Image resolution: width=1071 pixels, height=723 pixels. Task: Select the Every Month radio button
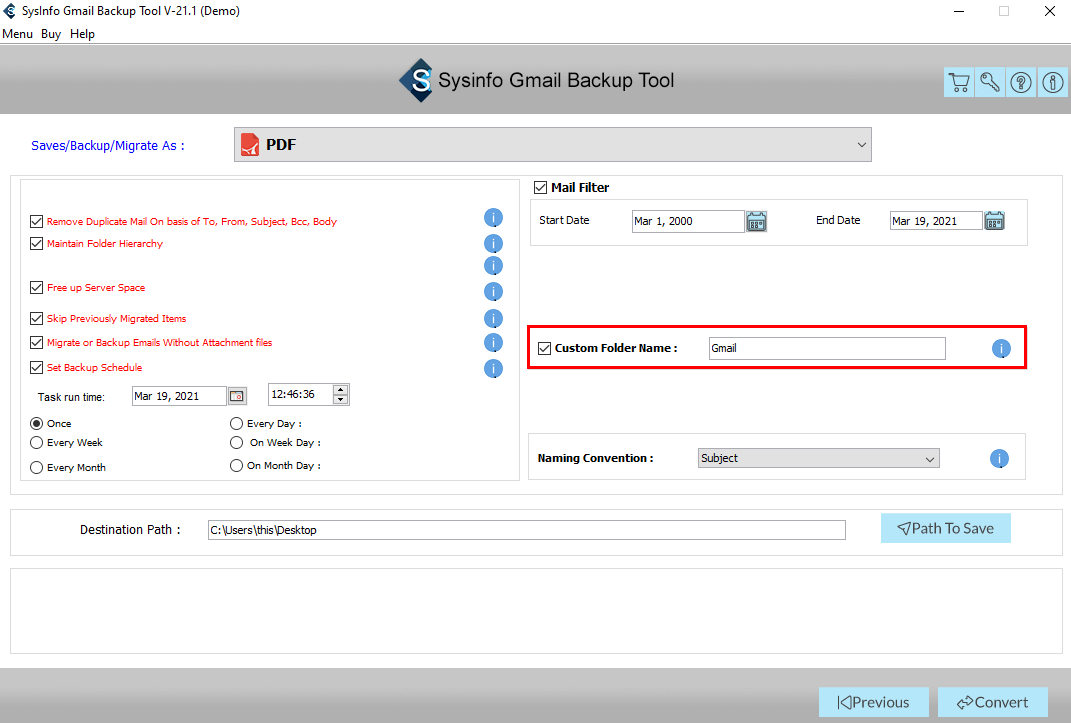(x=36, y=467)
